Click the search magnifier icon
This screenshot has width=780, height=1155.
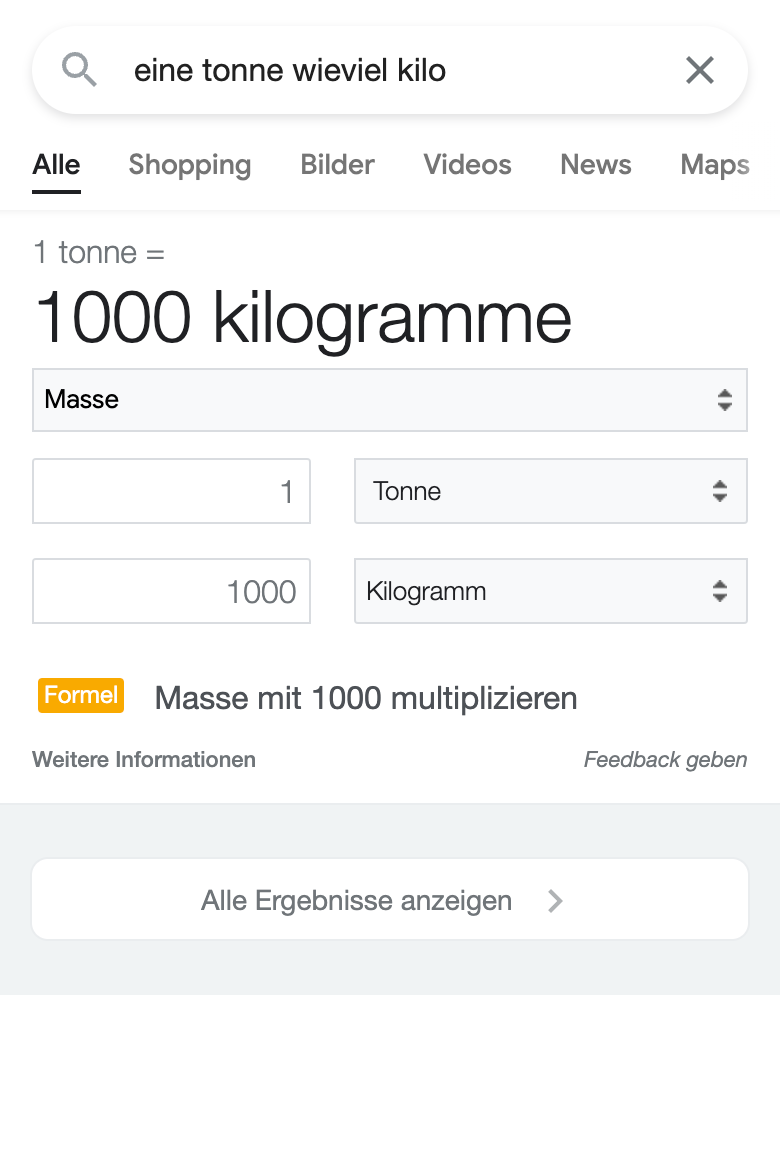tap(79, 70)
